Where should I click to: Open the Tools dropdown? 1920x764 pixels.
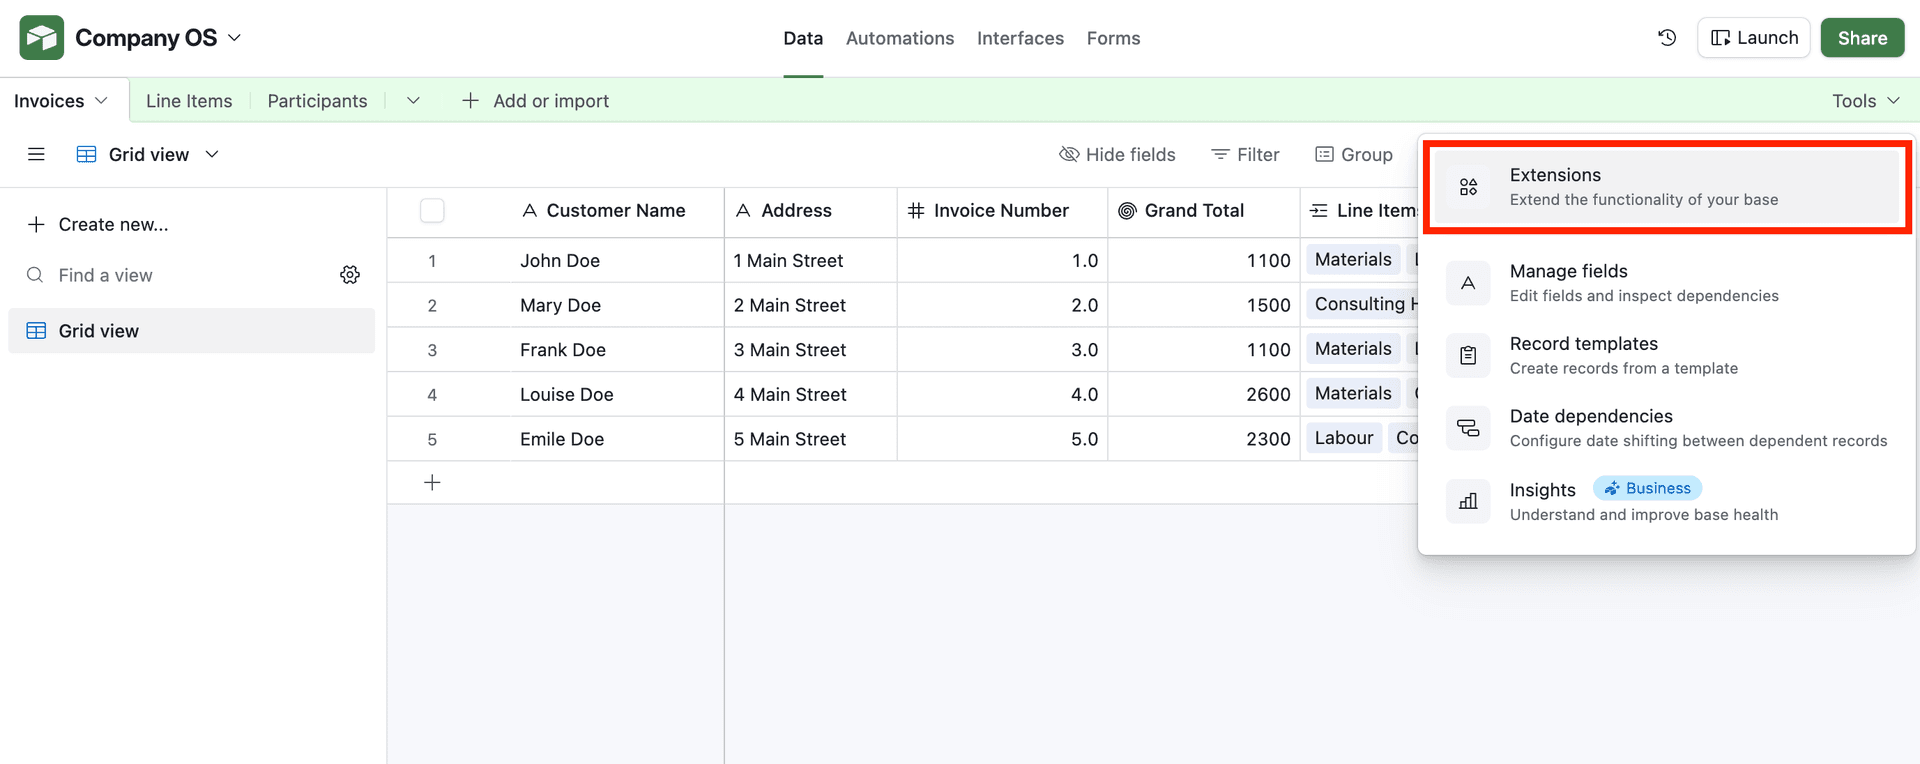point(1865,101)
